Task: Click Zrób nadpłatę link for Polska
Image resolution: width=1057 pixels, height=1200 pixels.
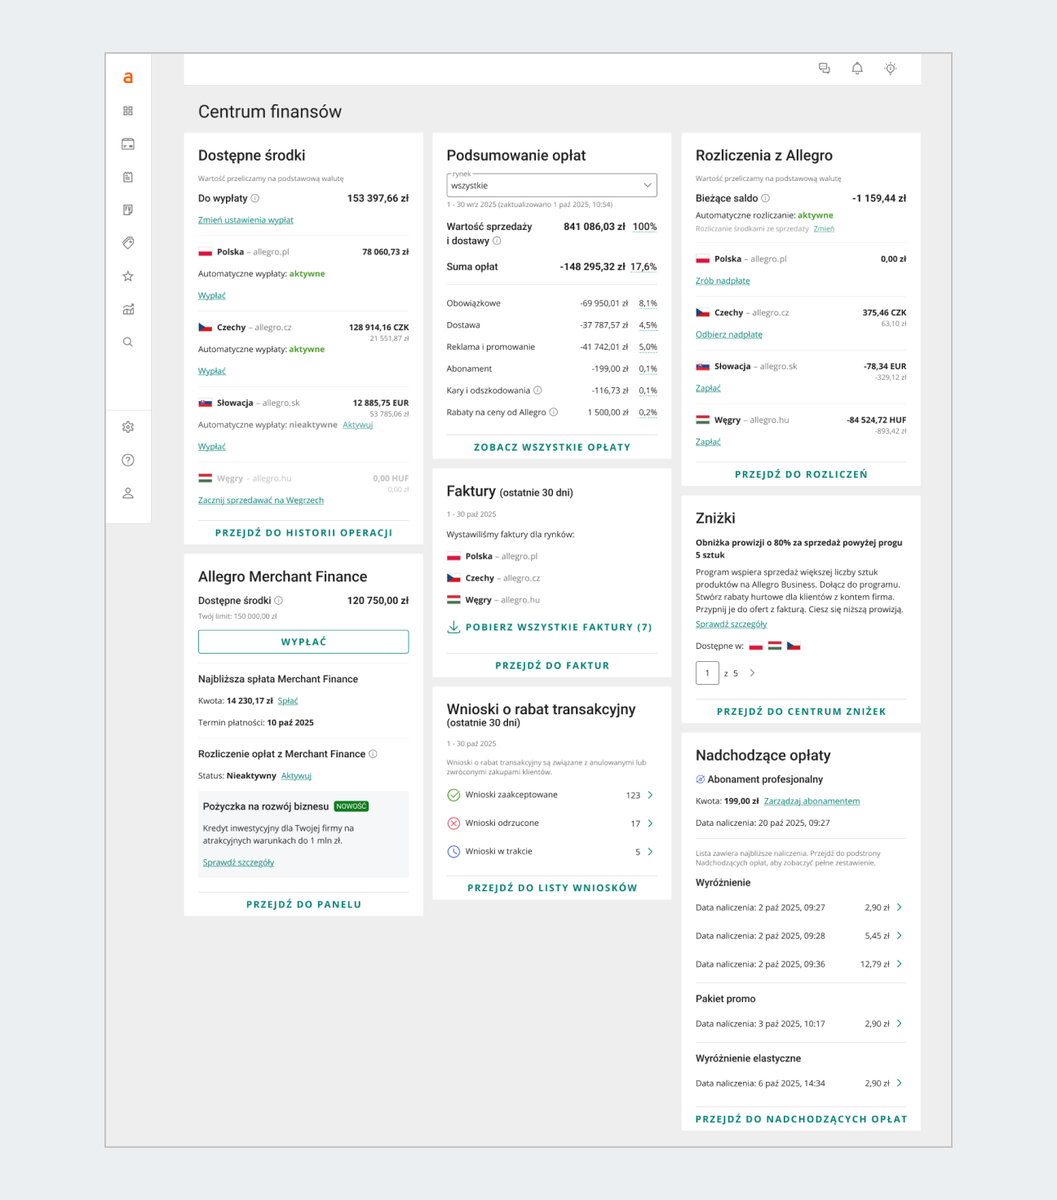Action: pos(723,281)
